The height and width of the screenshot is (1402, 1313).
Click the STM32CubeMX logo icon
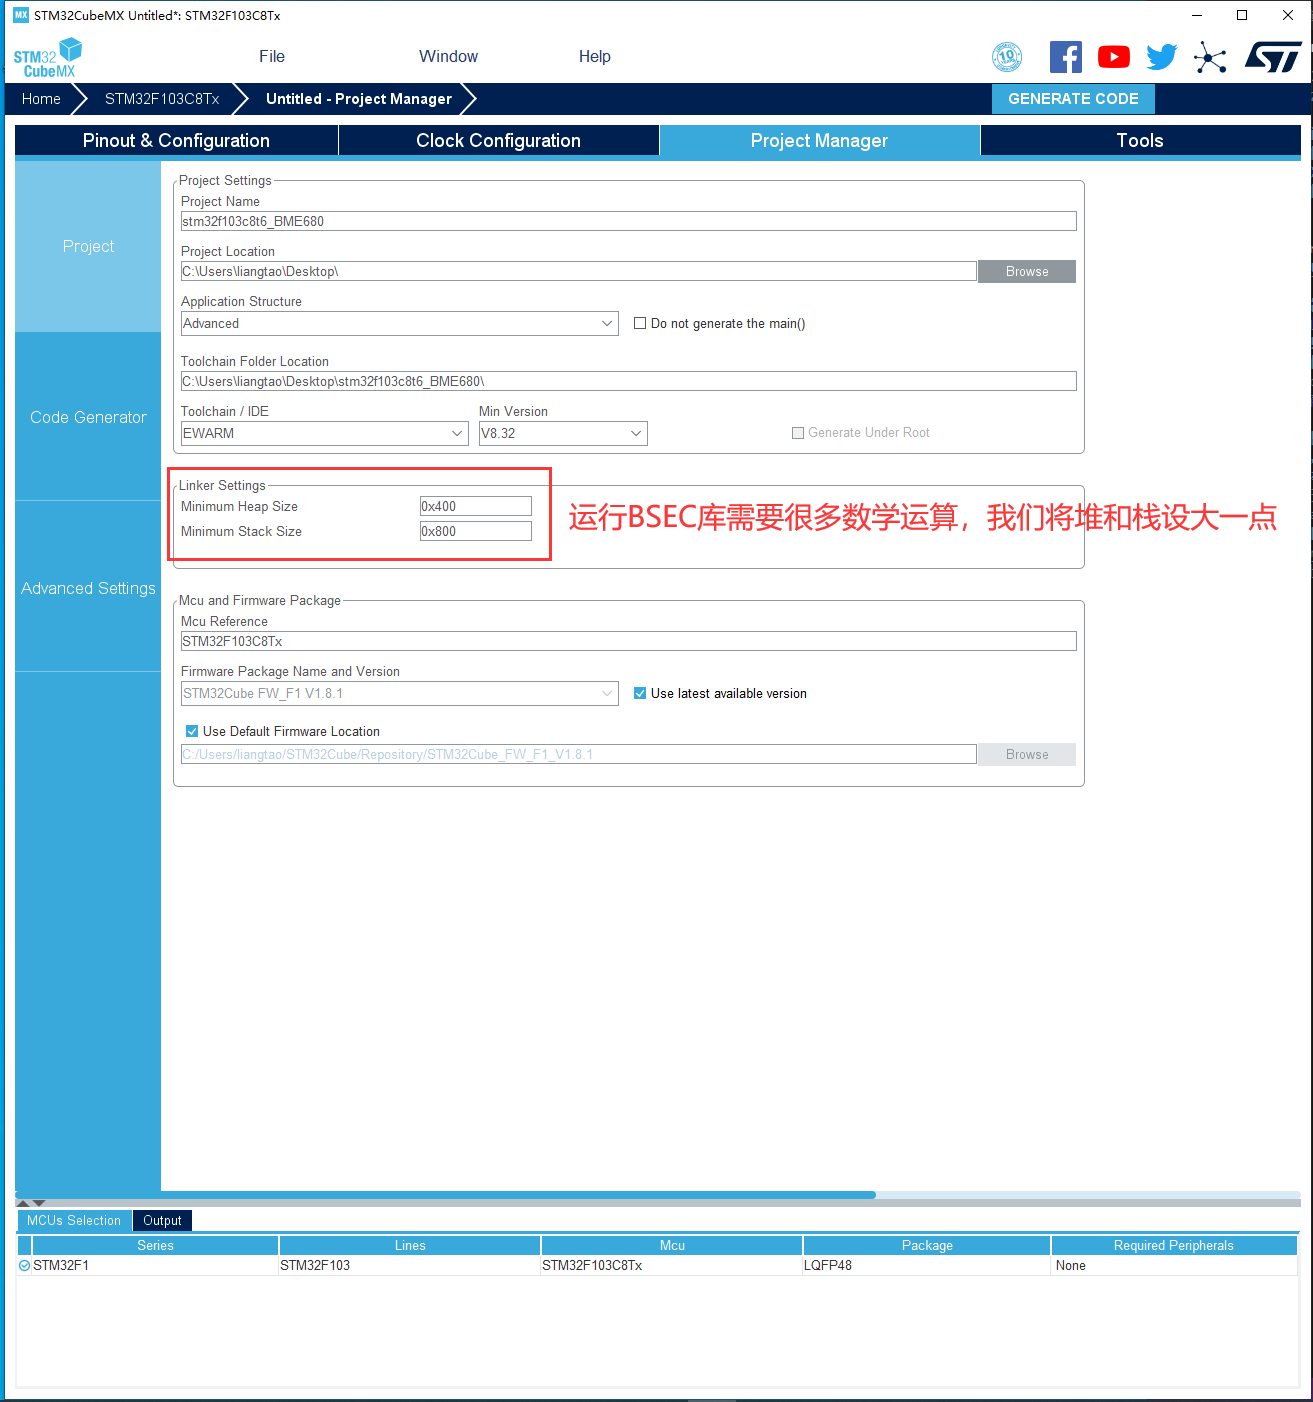(46, 56)
